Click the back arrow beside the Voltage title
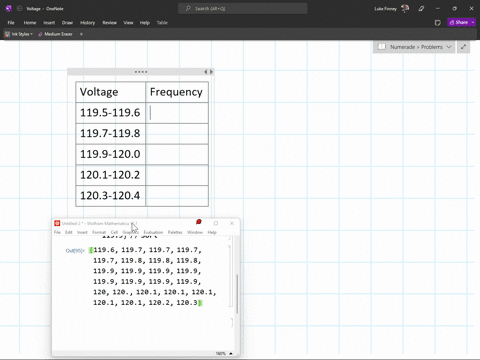The image size is (480, 360). 19,9
